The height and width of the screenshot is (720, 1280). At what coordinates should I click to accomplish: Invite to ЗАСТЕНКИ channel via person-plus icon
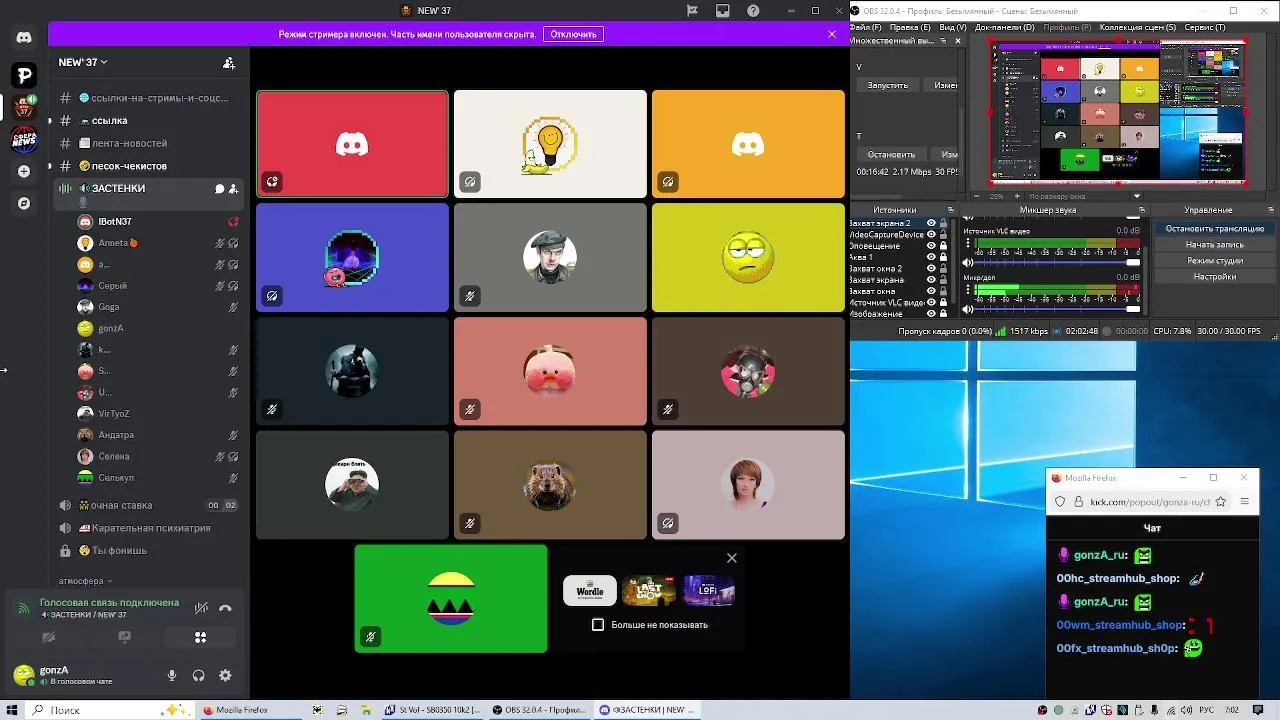click(233, 188)
